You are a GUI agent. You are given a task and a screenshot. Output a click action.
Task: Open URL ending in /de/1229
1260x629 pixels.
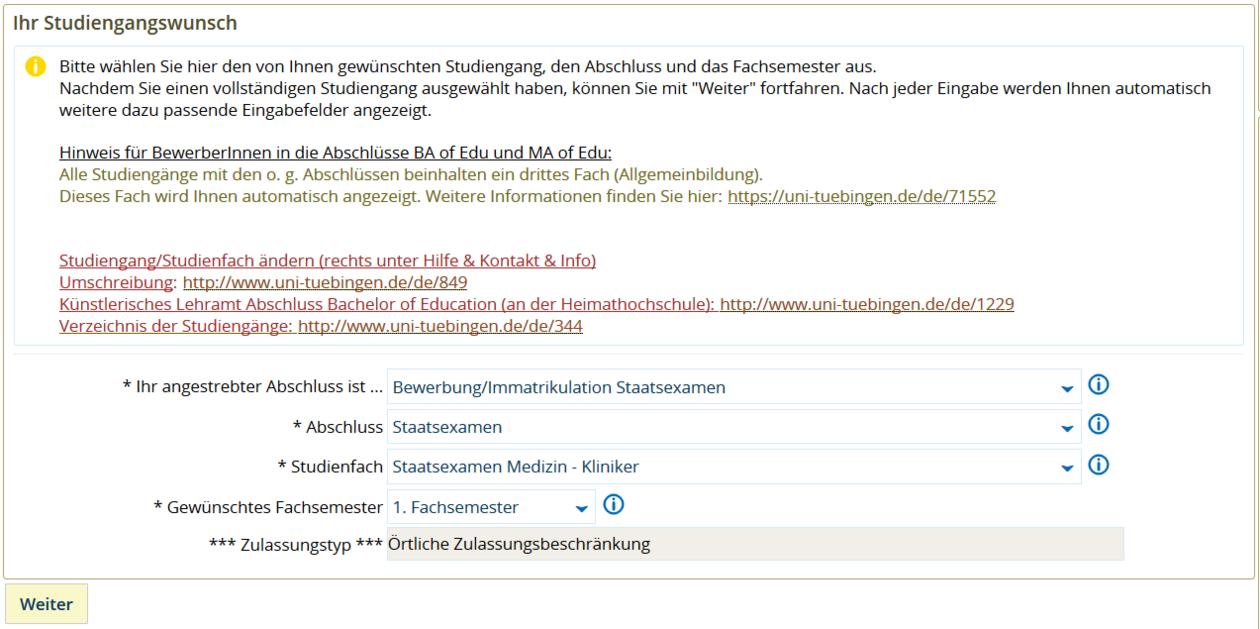tap(866, 304)
